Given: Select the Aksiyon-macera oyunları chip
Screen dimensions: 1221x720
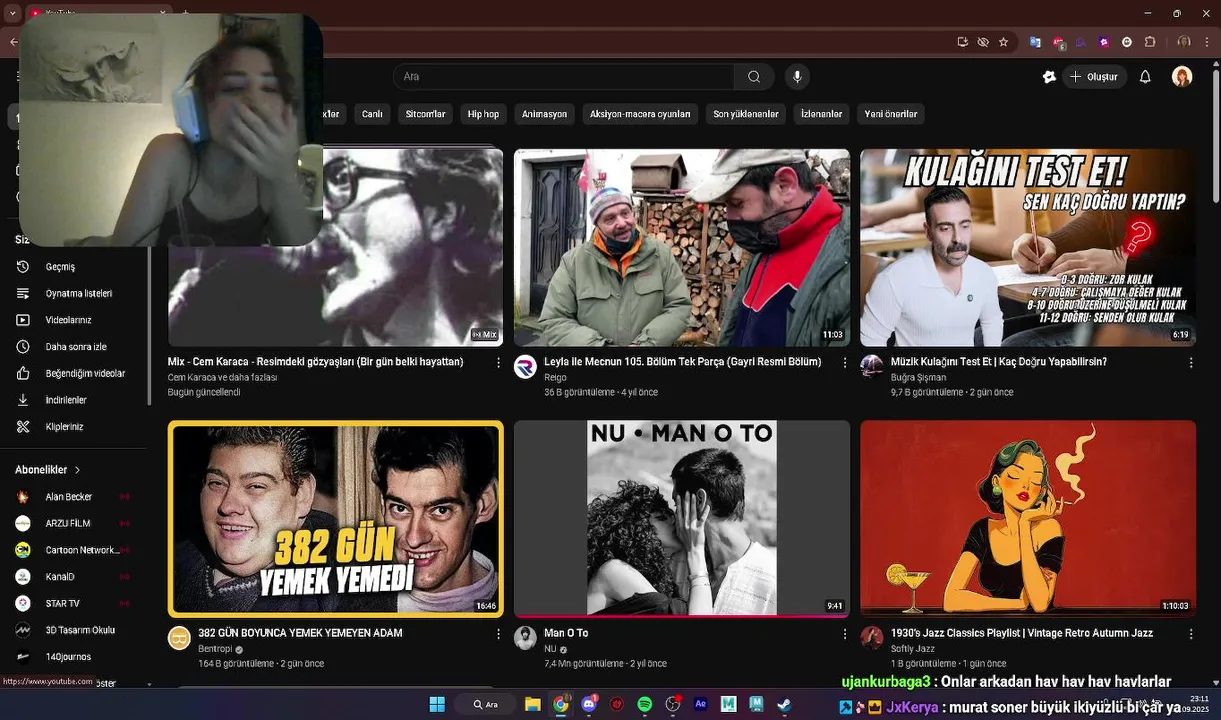Looking at the screenshot, I should [x=640, y=114].
